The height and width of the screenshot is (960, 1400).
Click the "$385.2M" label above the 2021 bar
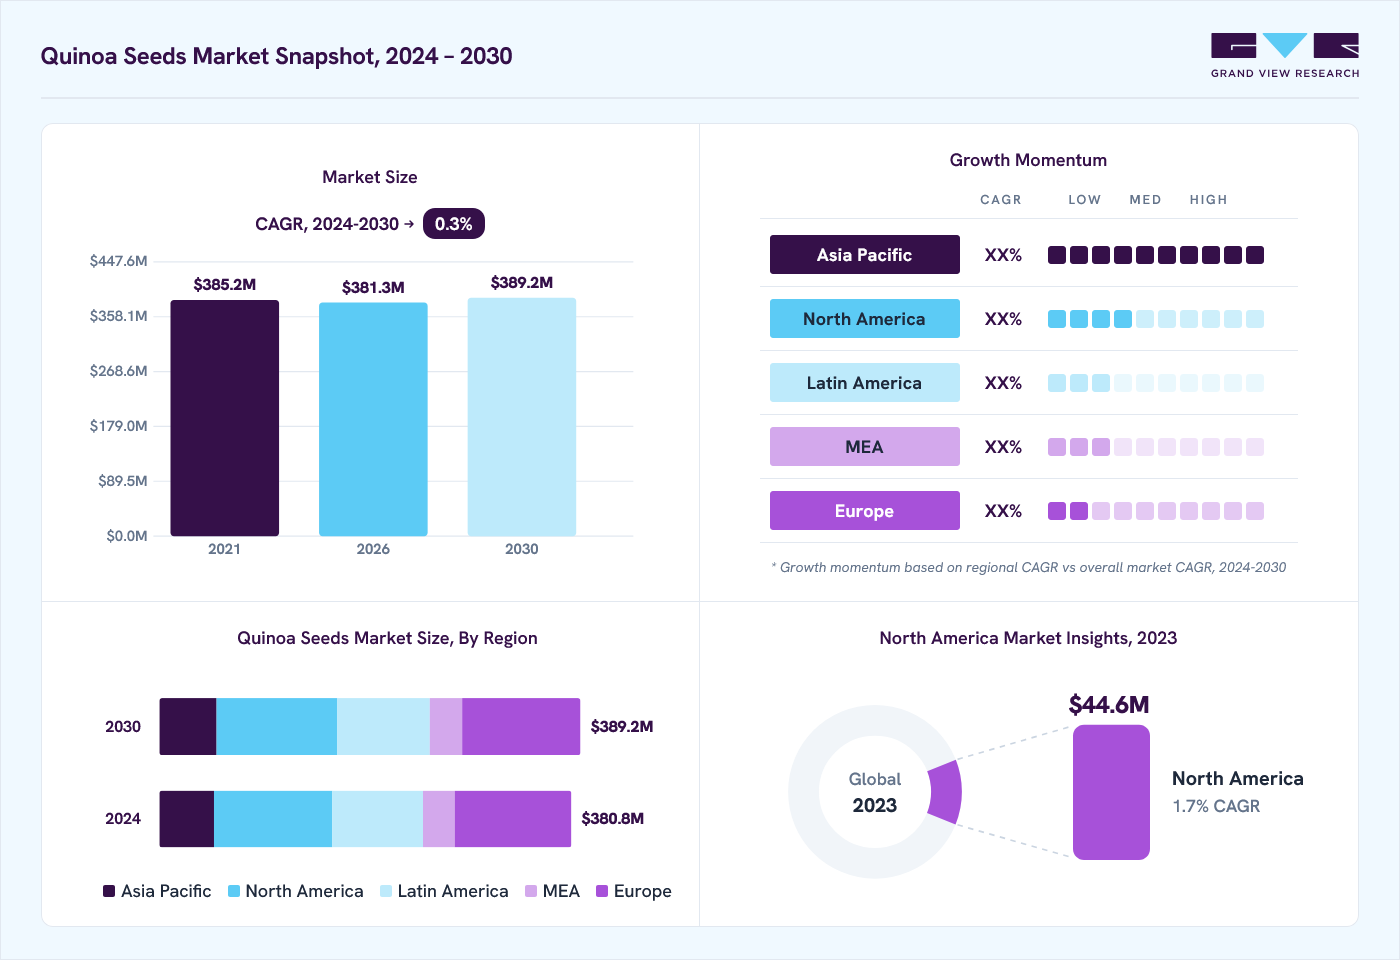point(225,285)
